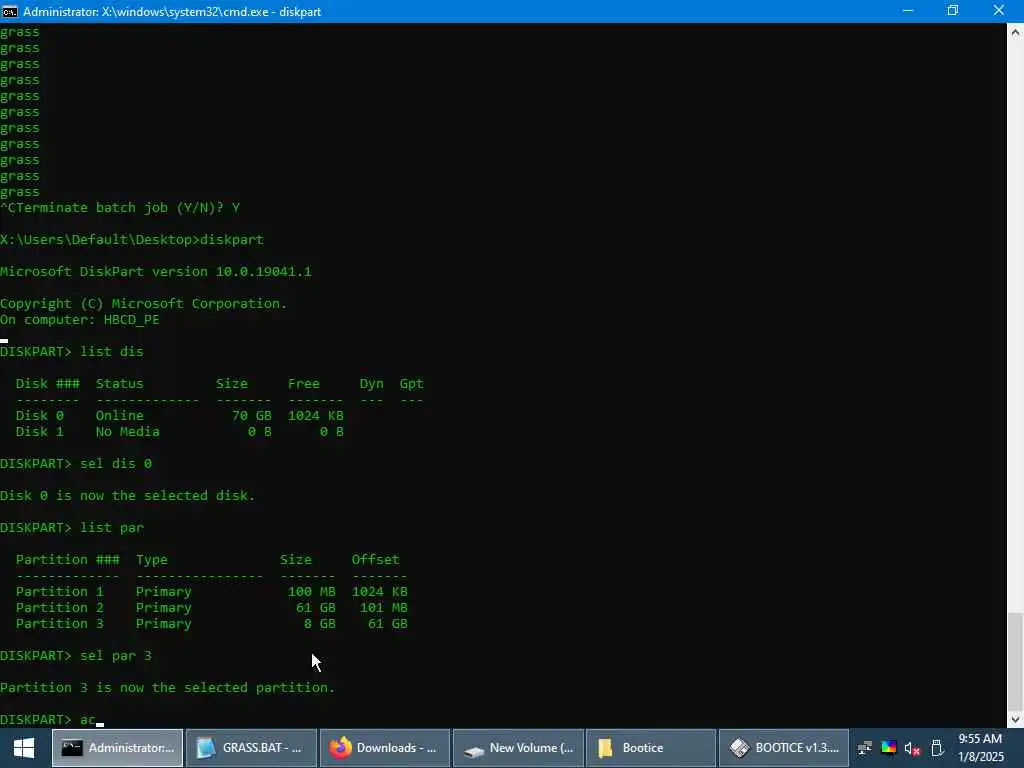Viewport: 1024px width, 768px height.
Task: Switch to BOOTICE v1.3 application
Action: click(784, 748)
